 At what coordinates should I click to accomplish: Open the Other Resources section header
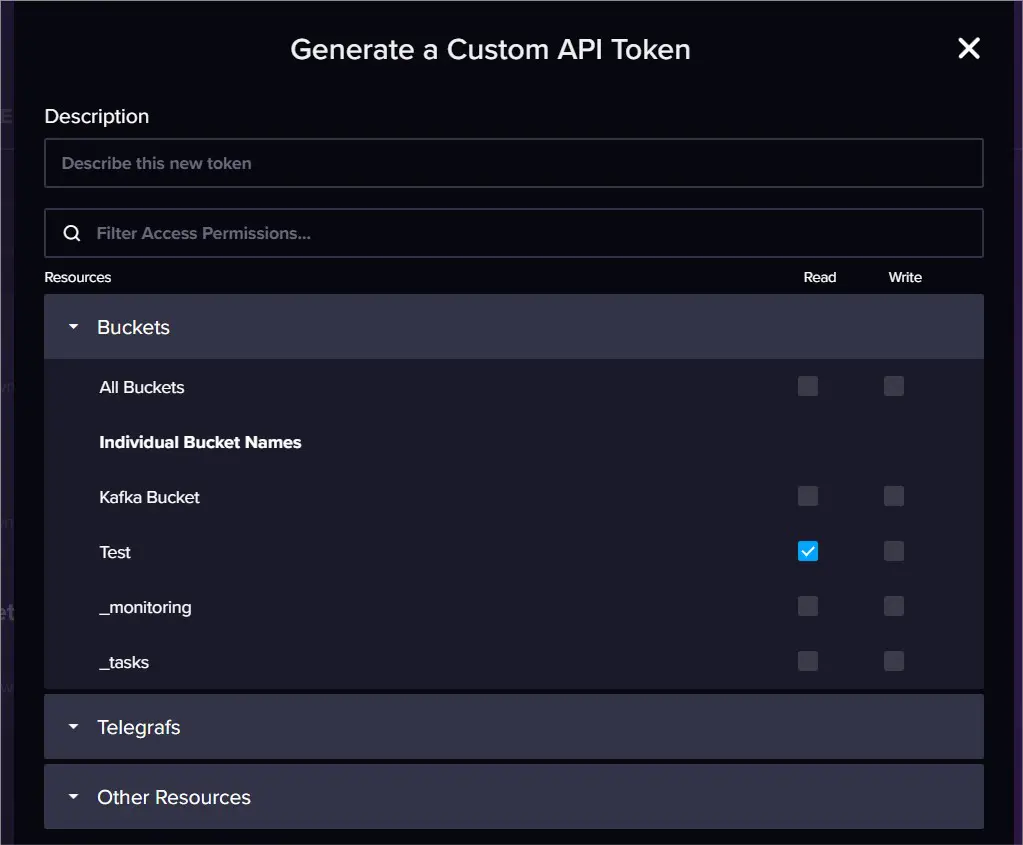coord(174,797)
